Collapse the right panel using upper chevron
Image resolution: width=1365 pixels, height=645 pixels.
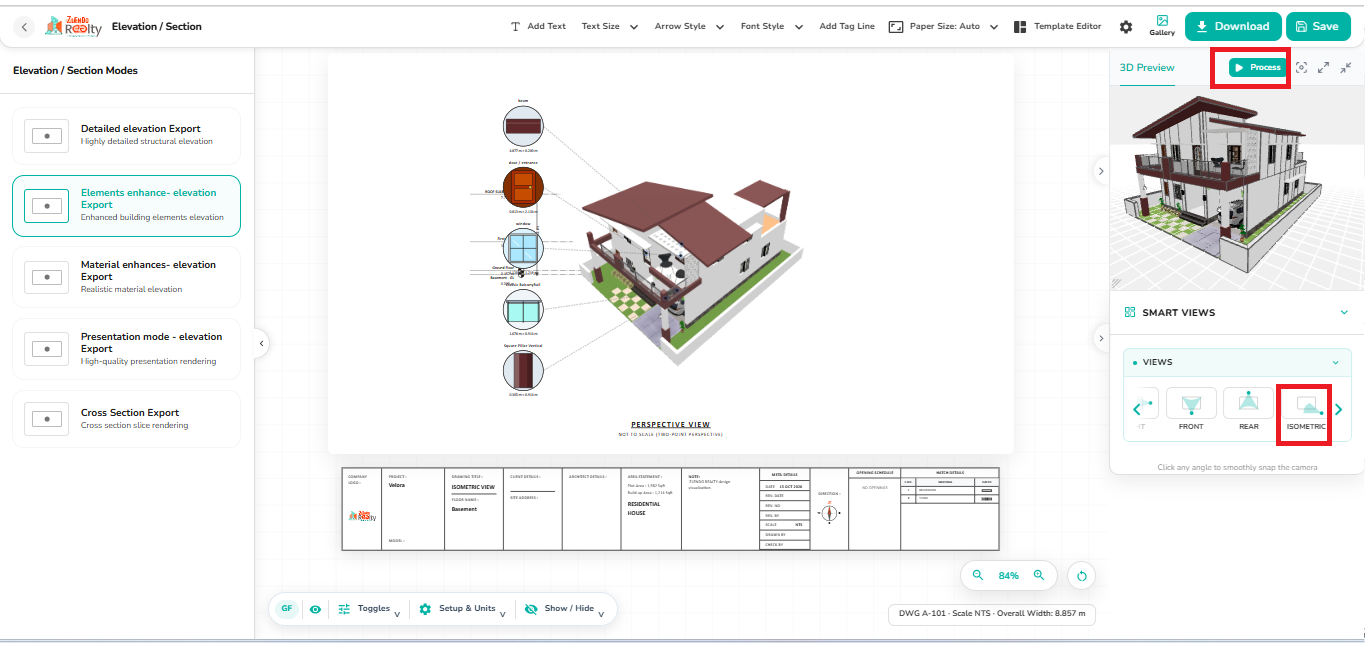click(1101, 171)
